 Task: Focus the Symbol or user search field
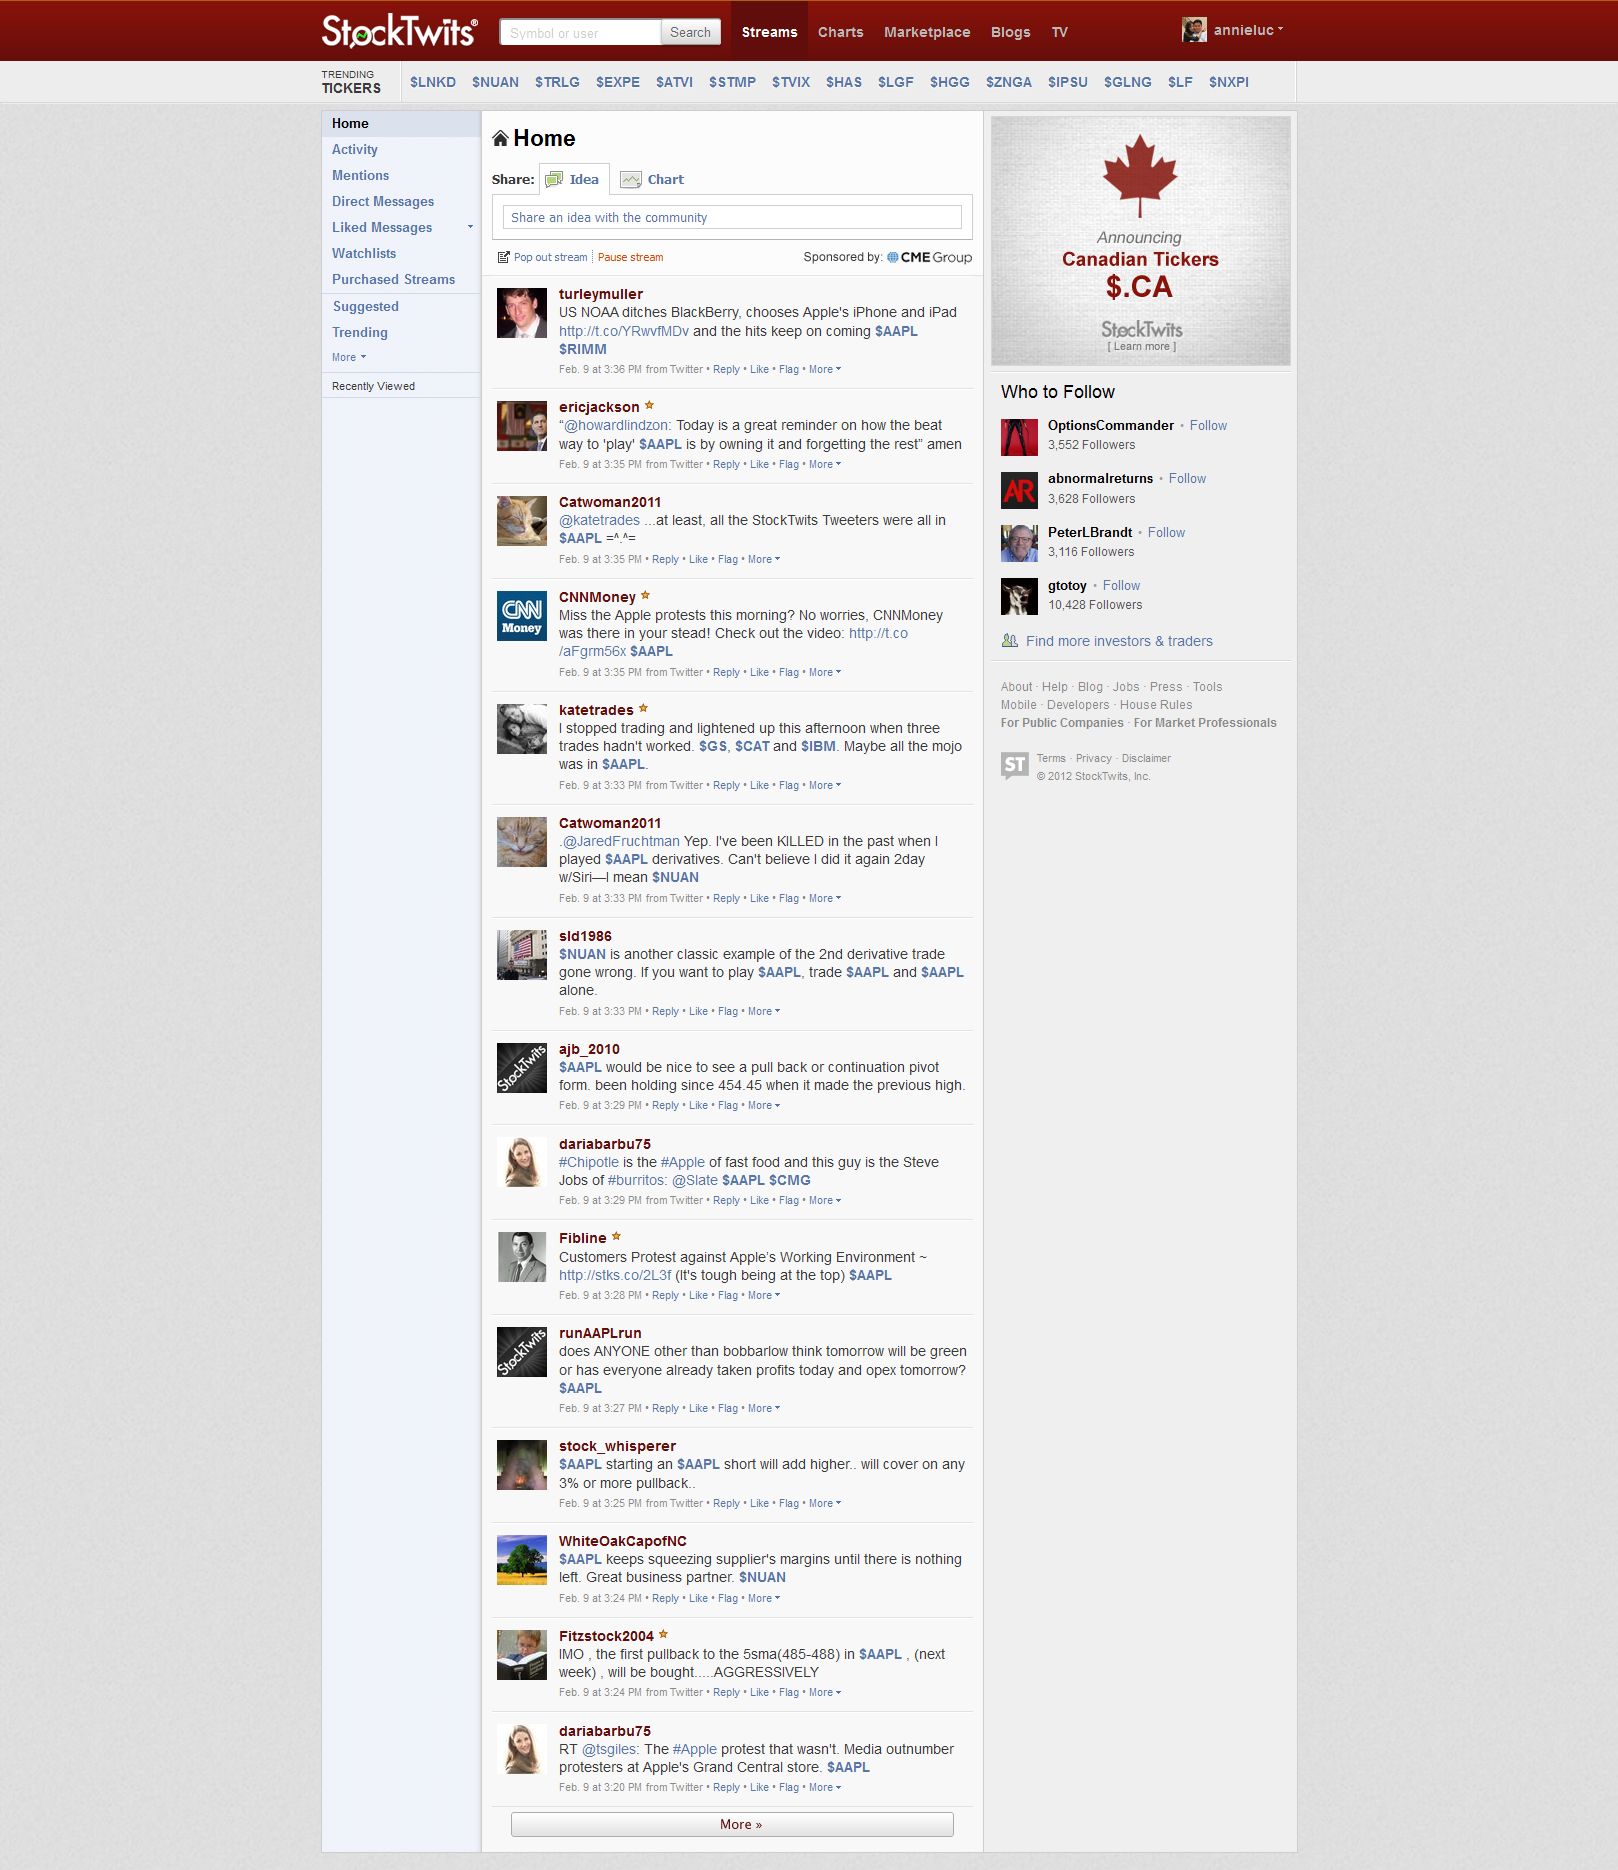580,32
